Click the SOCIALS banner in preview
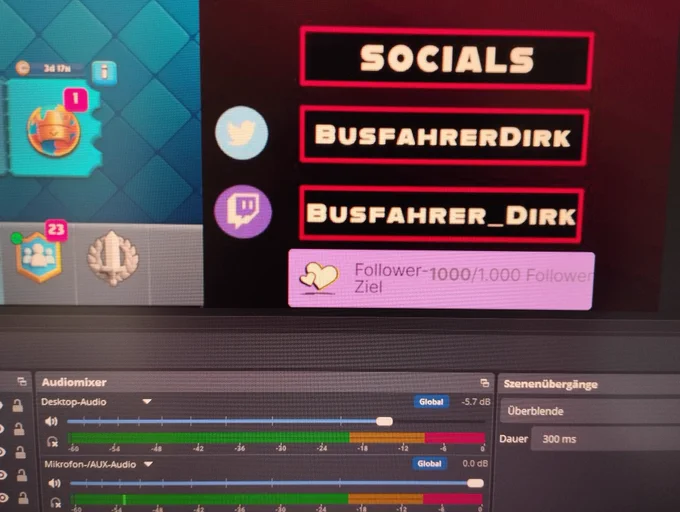 pyautogui.click(x=447, y=59)
